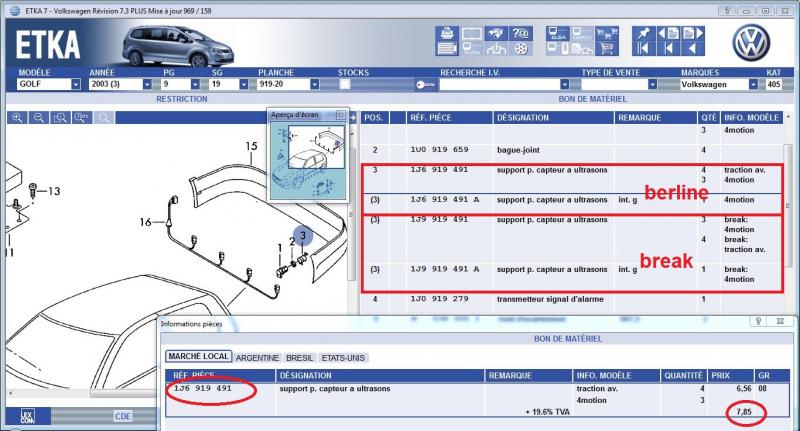
Task: Open the MODÈLE dropdown showing GOLF
Action: point(76,84)
